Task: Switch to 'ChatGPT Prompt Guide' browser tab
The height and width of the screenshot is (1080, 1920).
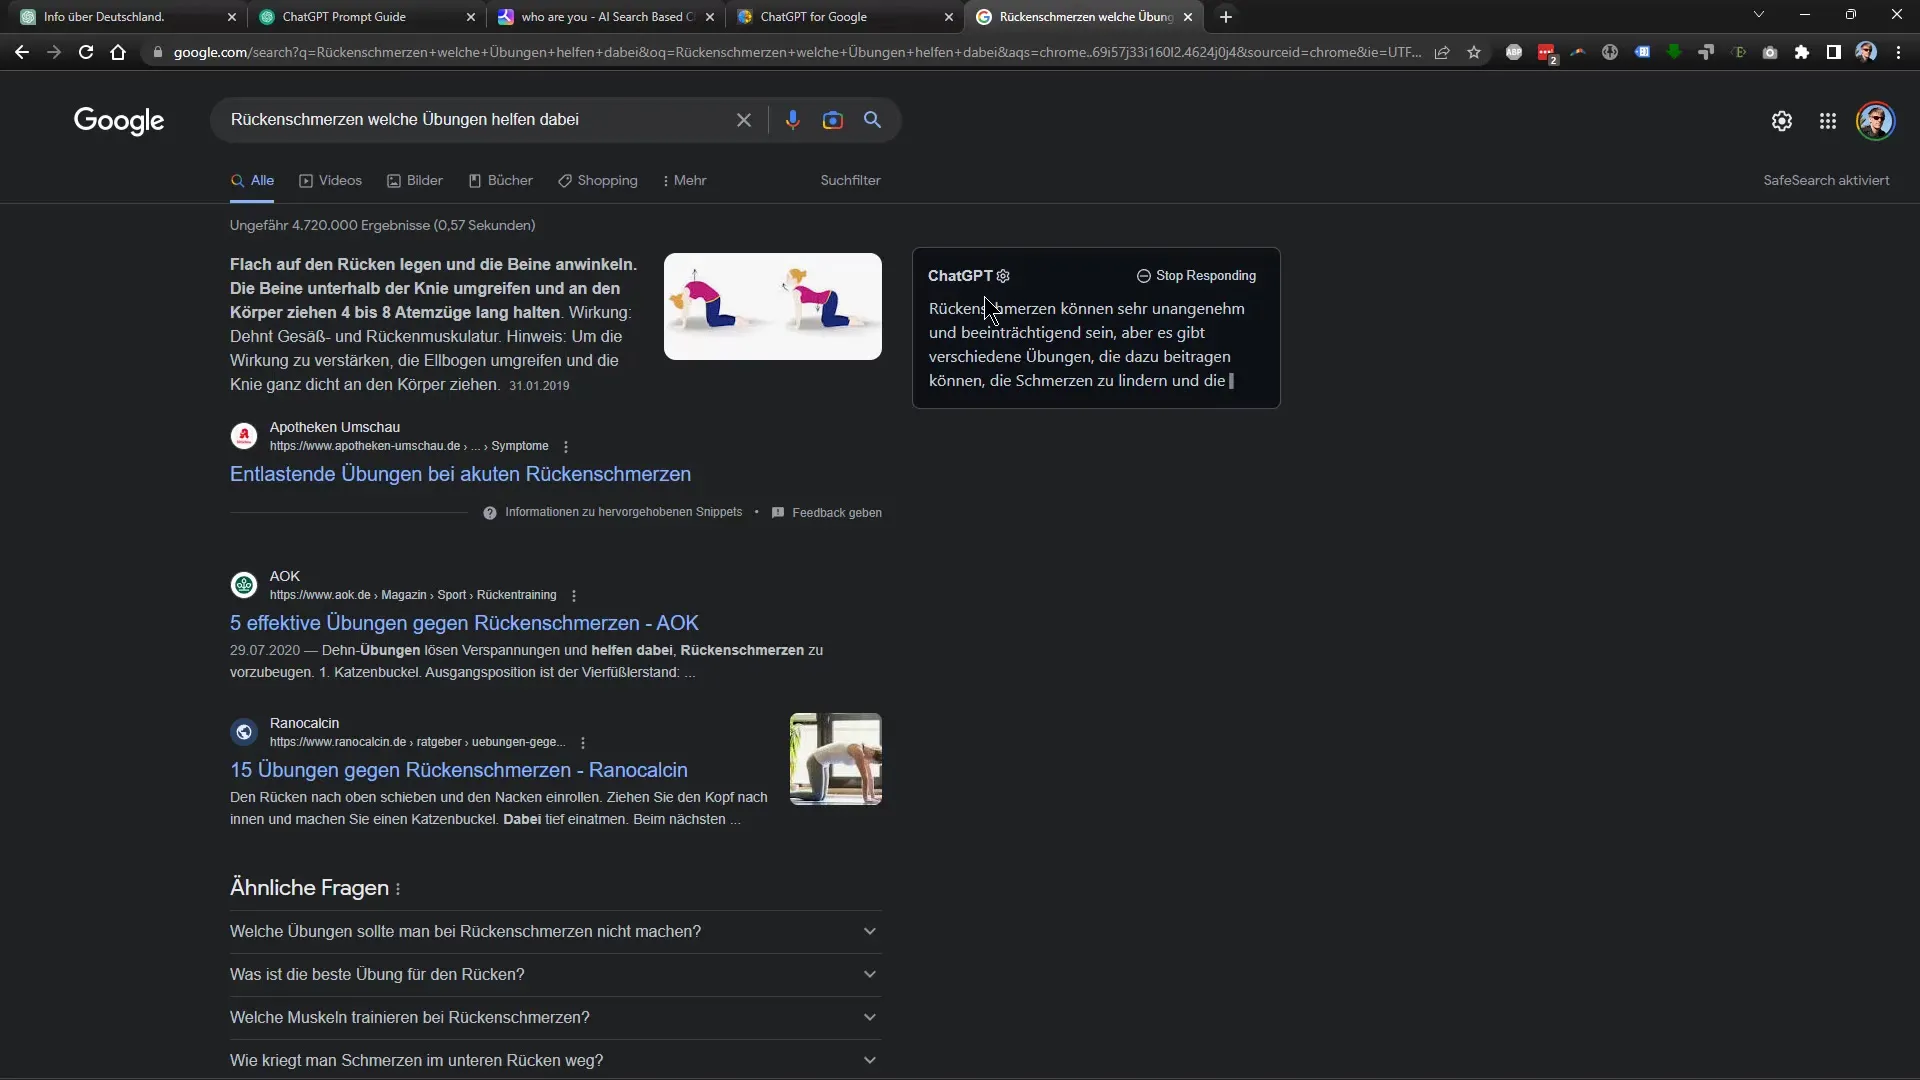Action: 365,17
